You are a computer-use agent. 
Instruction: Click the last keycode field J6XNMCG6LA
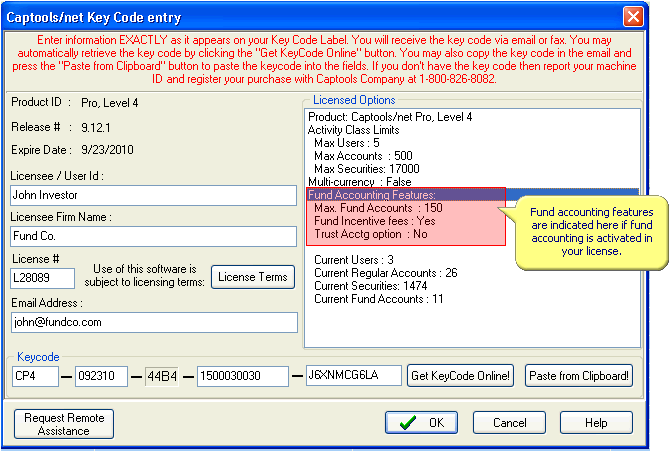353,376
